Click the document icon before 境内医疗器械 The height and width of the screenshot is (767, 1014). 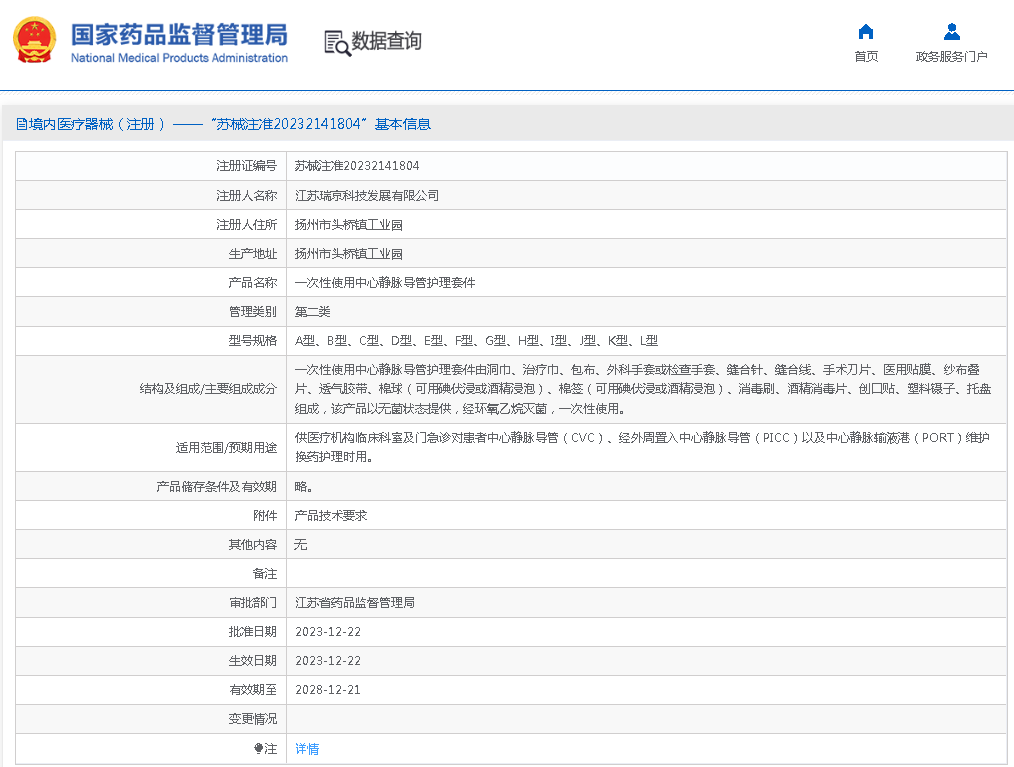click(21, 124)
